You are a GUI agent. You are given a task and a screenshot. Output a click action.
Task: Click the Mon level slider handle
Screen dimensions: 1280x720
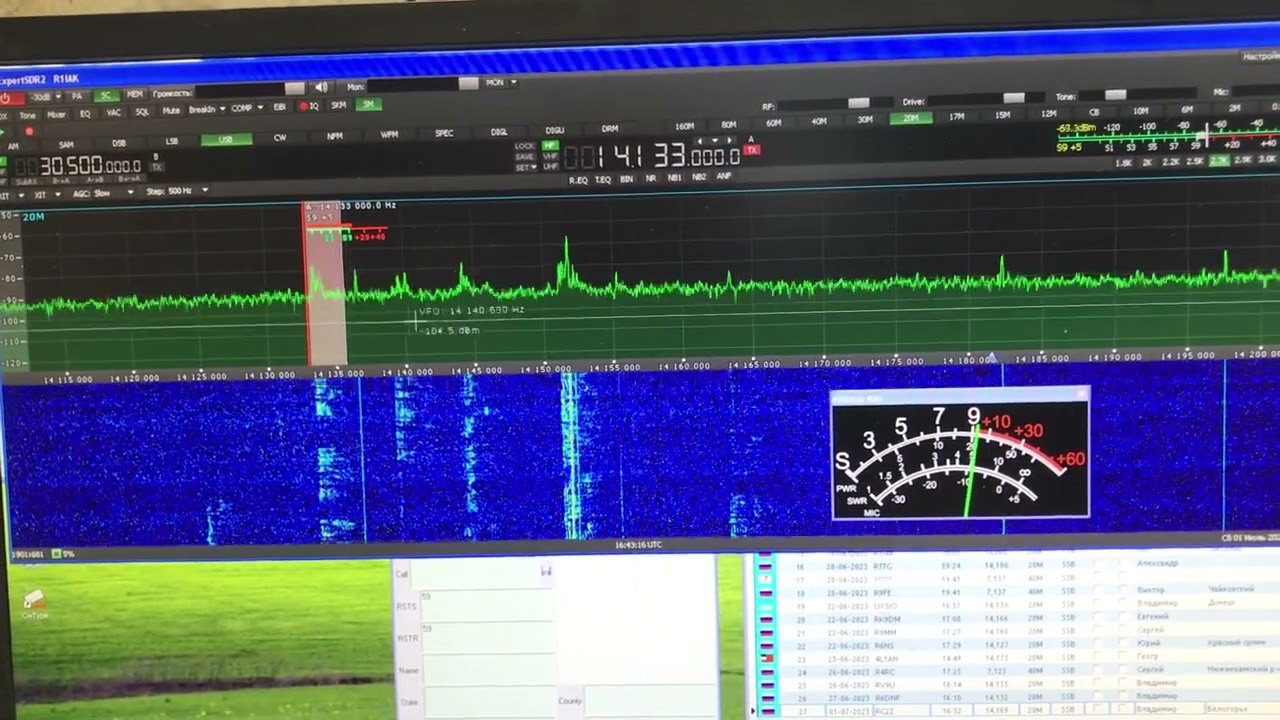[x=468, y=83]
